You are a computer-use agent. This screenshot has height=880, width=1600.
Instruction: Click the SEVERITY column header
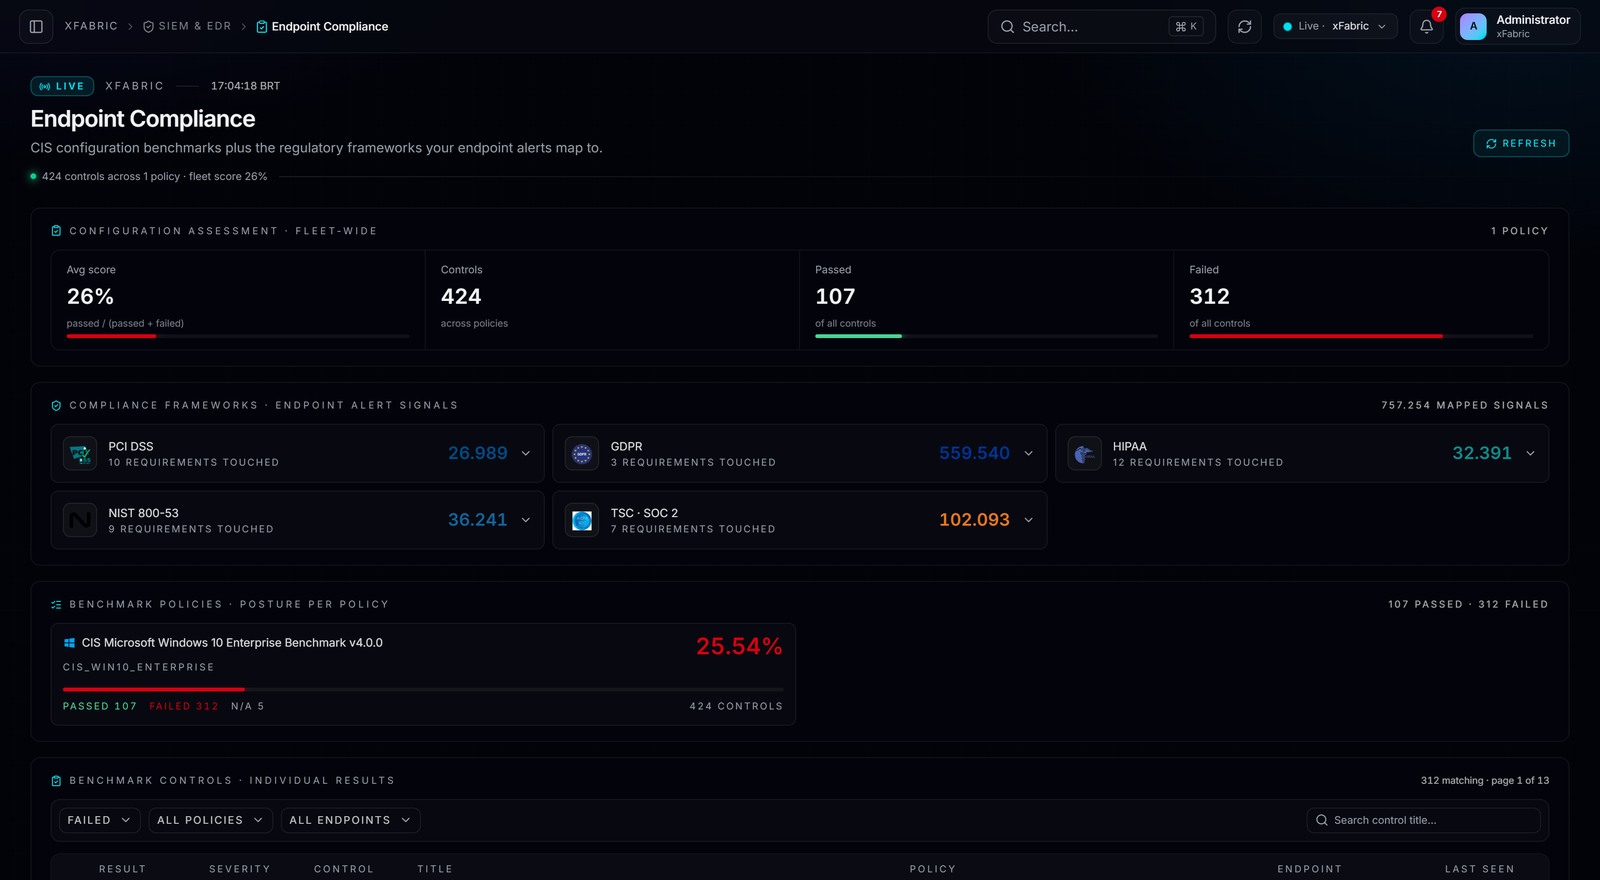pyautogui.click(x=240, y=870)
